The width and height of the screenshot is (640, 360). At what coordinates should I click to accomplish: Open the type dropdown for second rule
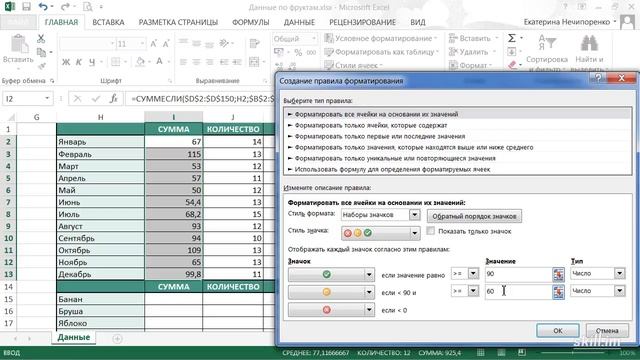coord(619,291)
